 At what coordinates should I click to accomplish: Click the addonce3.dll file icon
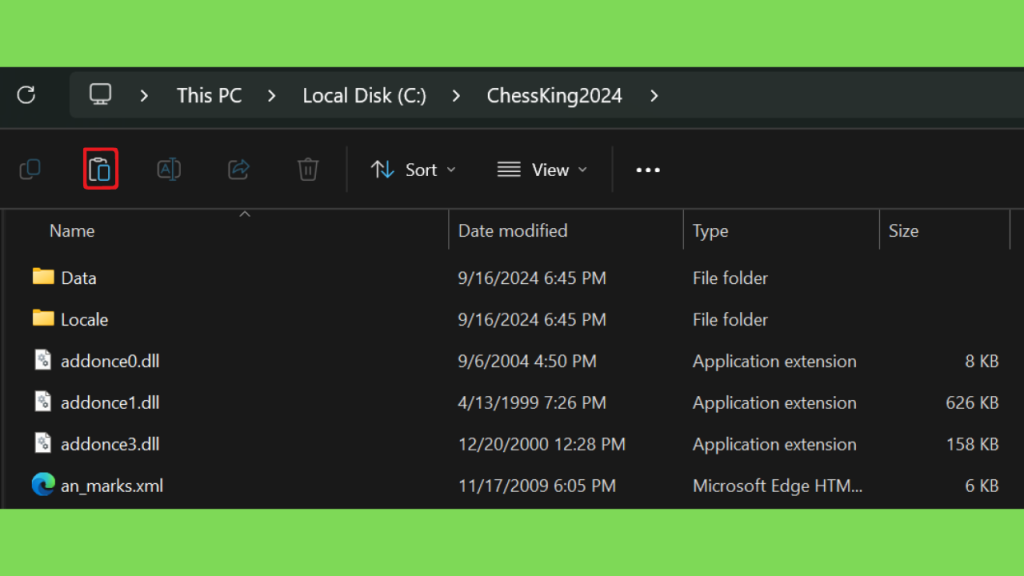click(x=43, y=443)
